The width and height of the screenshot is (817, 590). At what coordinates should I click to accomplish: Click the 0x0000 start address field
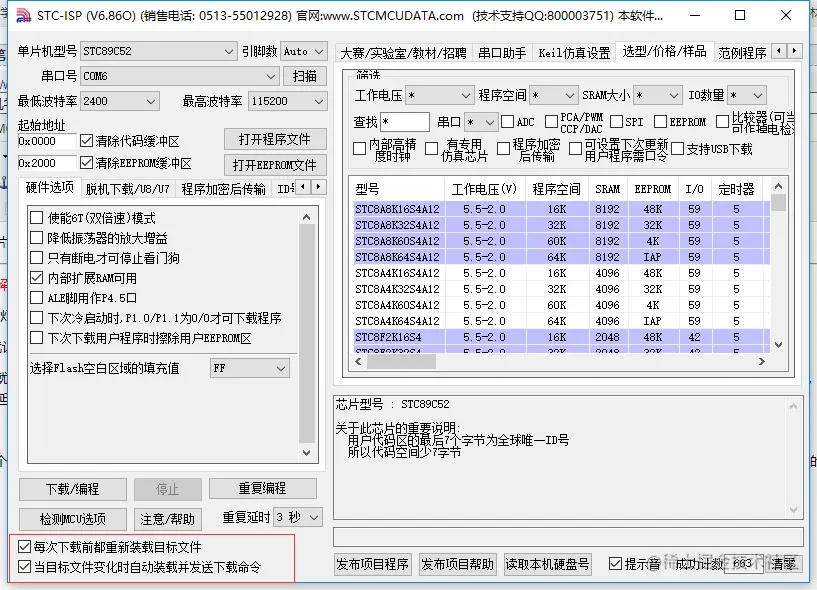tap(47, 141)
